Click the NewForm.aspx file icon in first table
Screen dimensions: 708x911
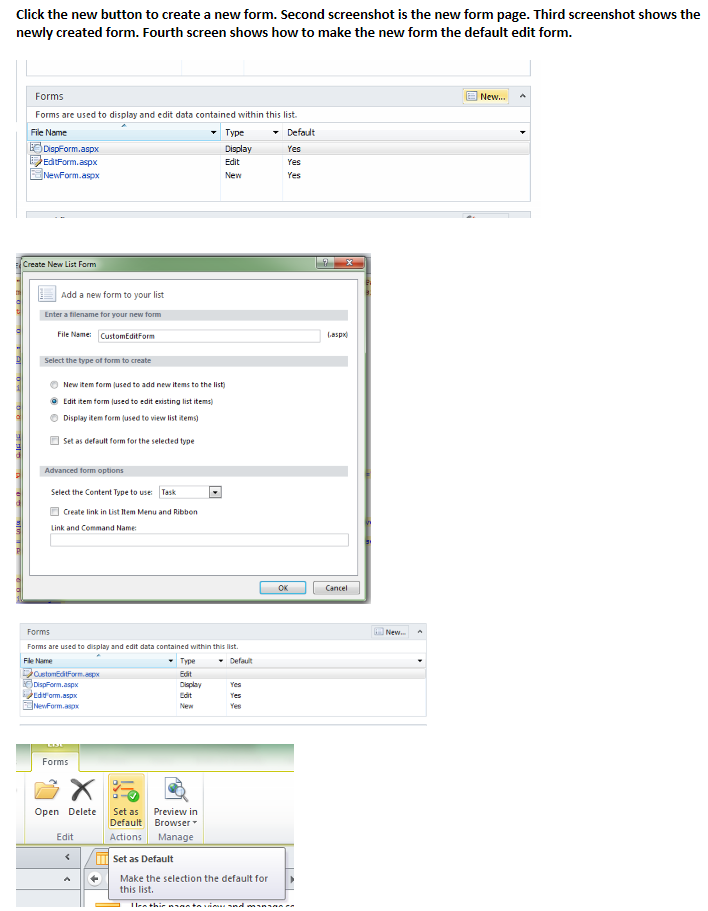coord(36,175)
